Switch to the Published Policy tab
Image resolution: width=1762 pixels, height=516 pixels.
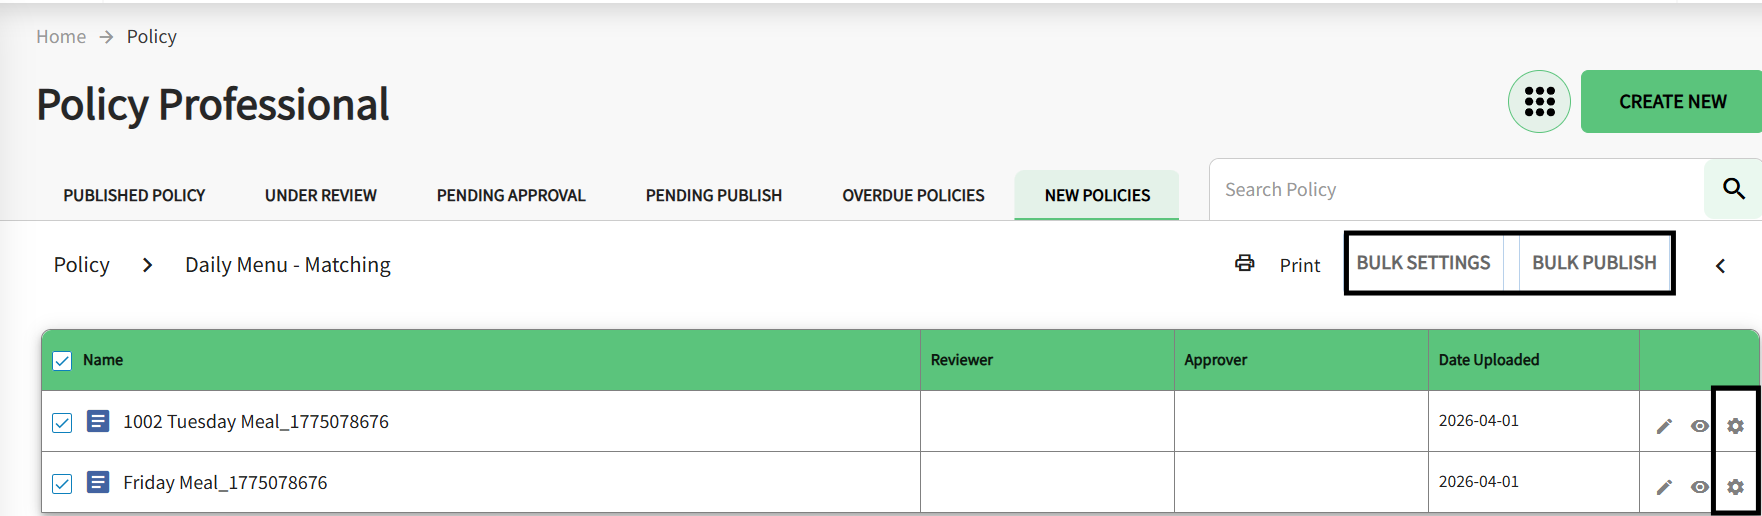point(134,195)
